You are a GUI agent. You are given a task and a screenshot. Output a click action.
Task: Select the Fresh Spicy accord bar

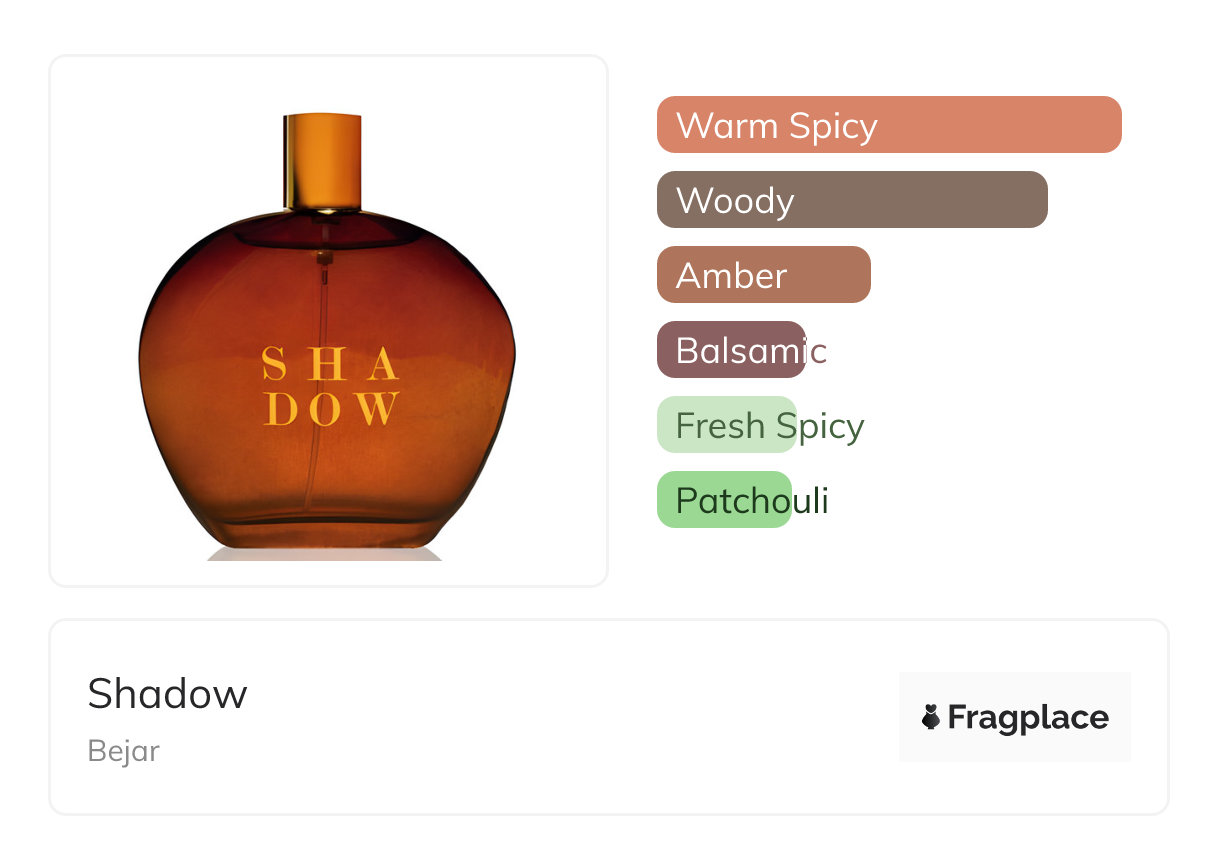(x=726, y=425)
